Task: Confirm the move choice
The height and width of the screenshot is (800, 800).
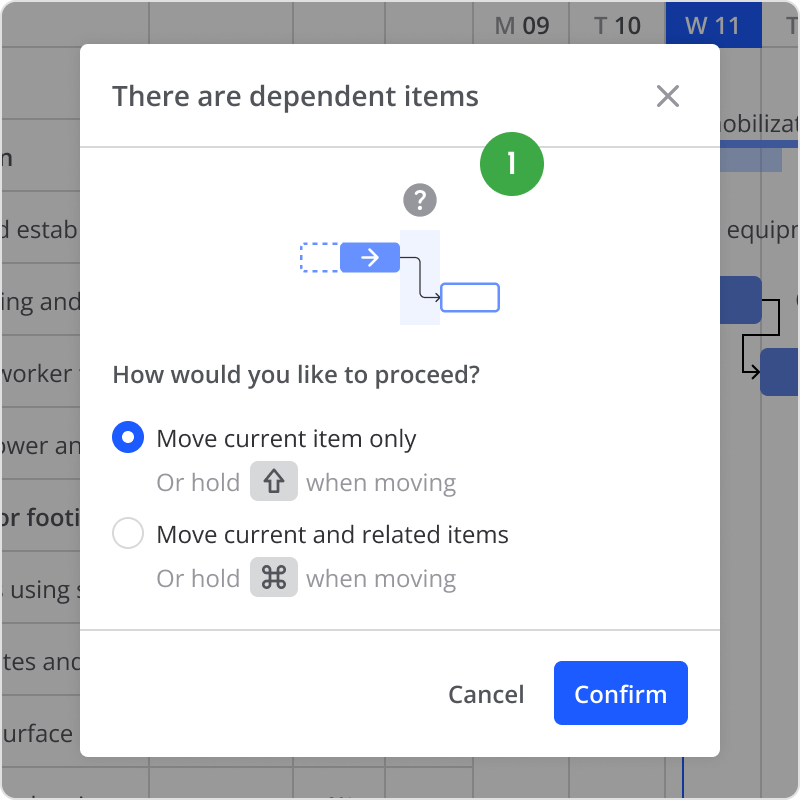Action: 620,693
